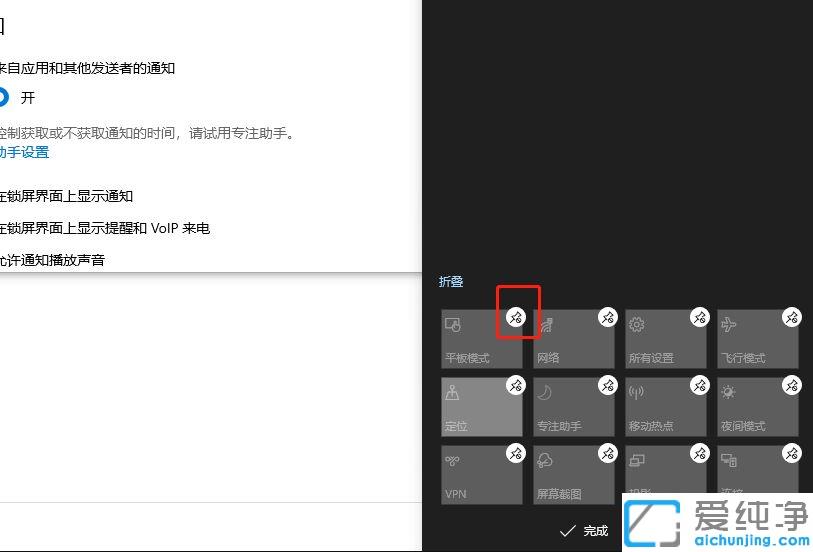The image size is (813, 552).
Task: Unpin the 移动热点 quick action
Action: 699,385
